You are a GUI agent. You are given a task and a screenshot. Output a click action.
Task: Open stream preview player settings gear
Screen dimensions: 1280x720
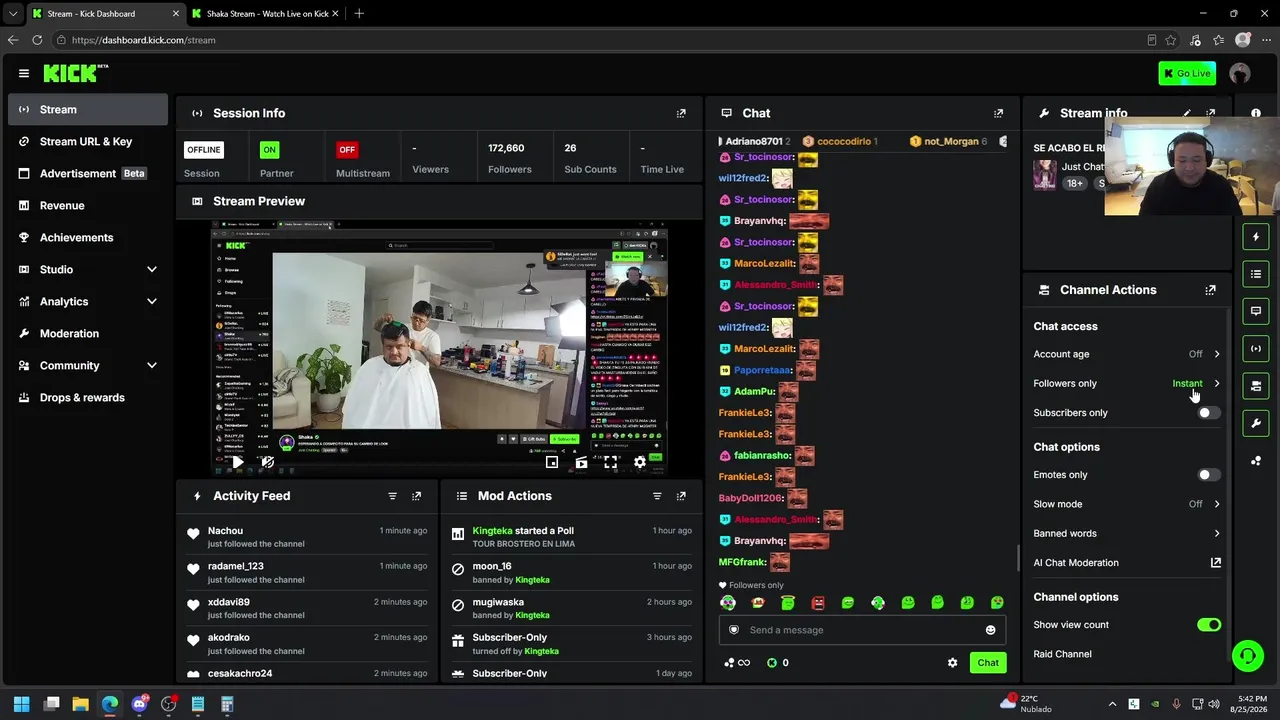640,462
